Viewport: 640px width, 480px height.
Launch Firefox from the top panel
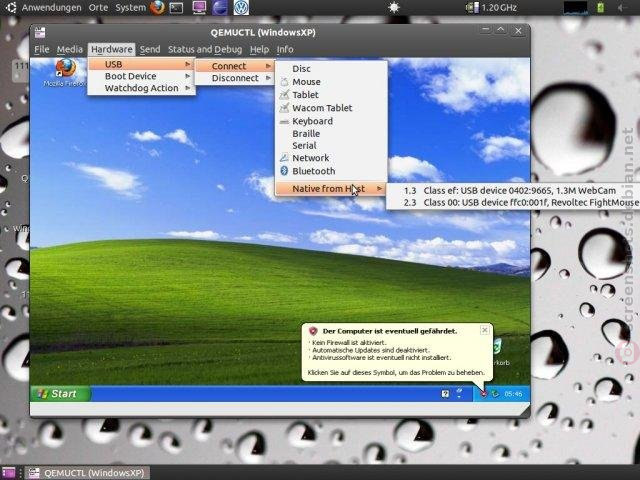(158, 7)
